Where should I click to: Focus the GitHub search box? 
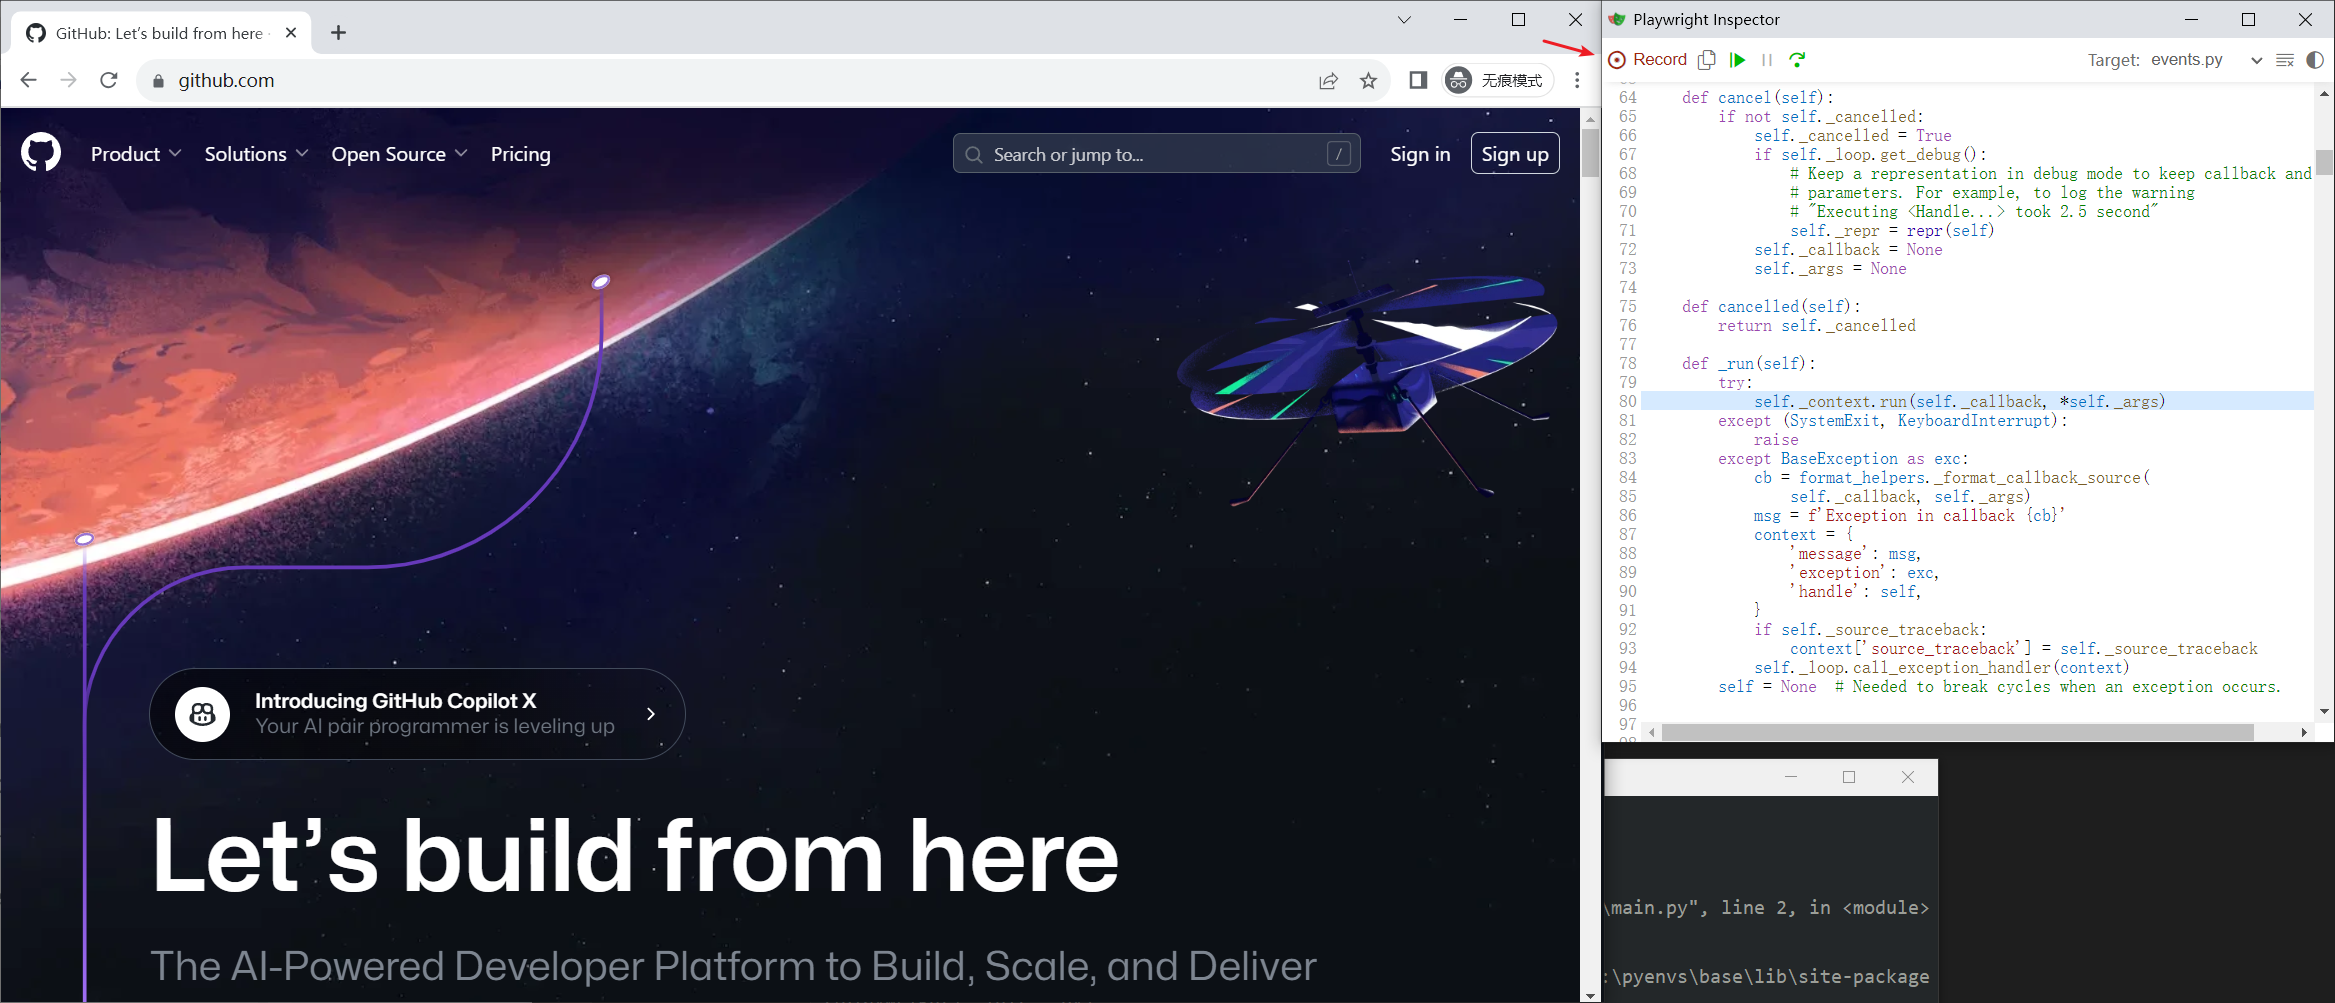point(1157,154)
